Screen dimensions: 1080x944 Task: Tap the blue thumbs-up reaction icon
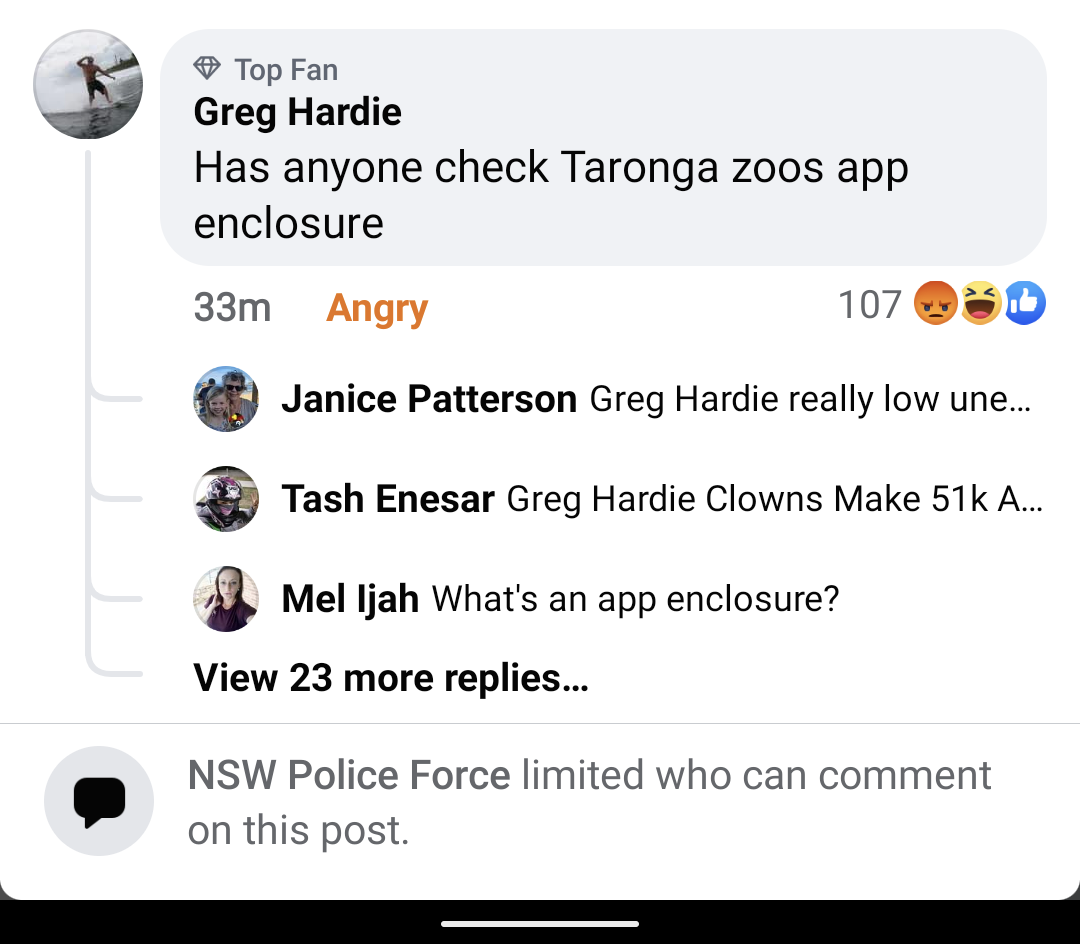(x=1024, y=304)
